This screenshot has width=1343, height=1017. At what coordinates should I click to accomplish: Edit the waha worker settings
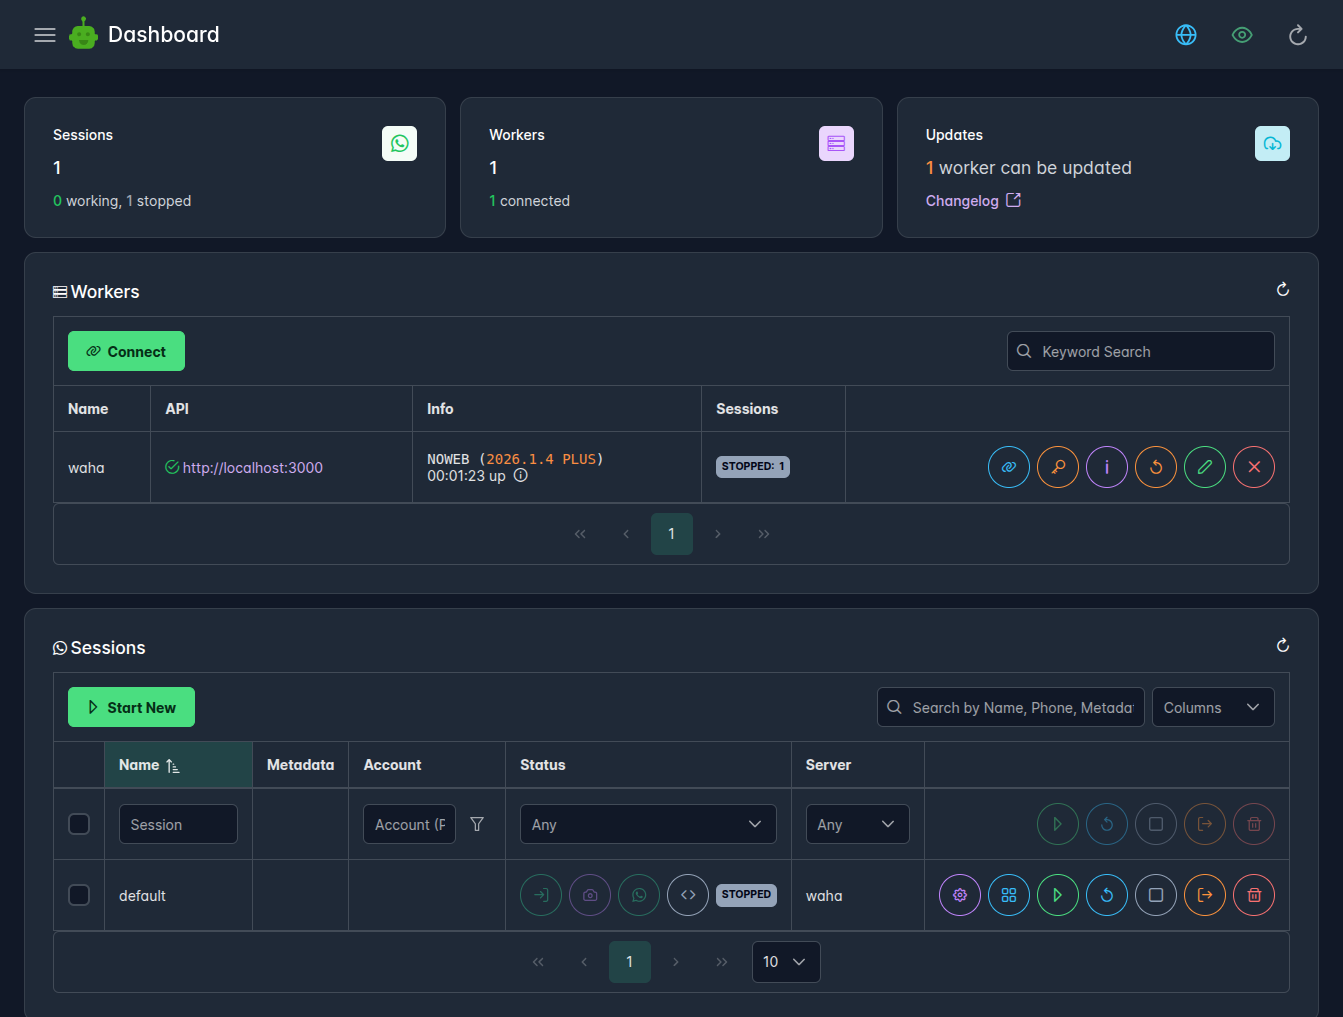point(1205,467)
